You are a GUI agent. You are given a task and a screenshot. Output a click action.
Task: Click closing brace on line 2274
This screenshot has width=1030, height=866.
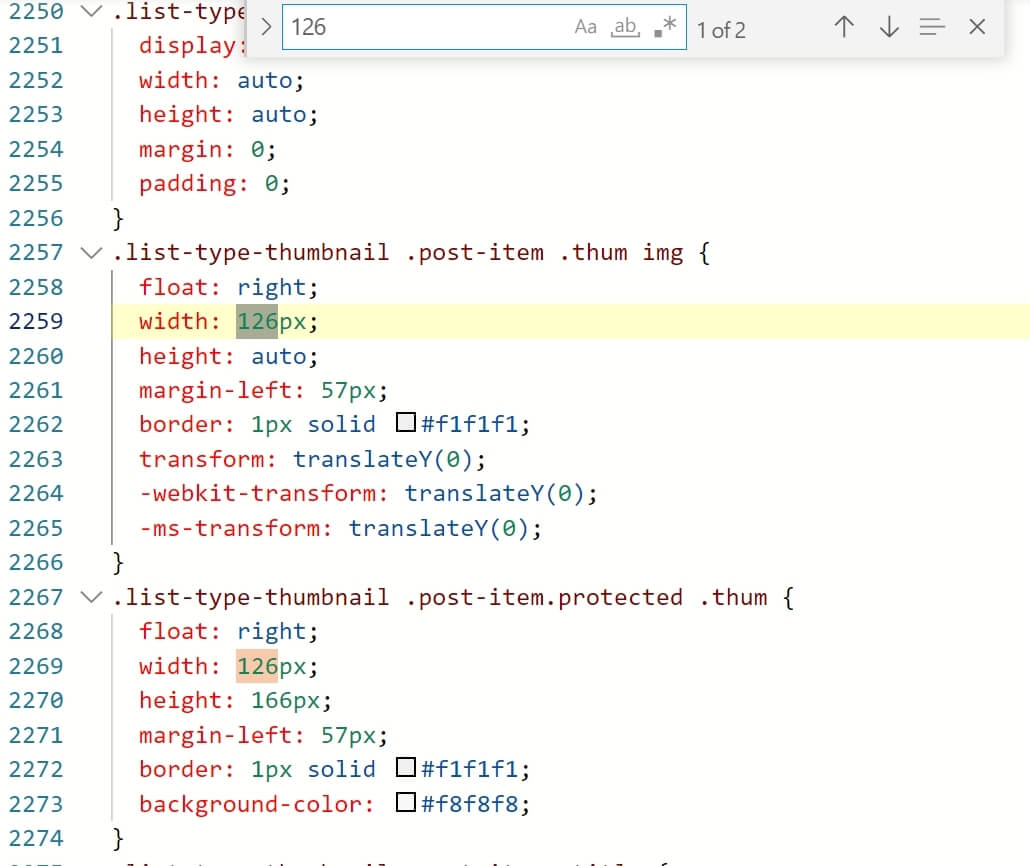point(118,838)
